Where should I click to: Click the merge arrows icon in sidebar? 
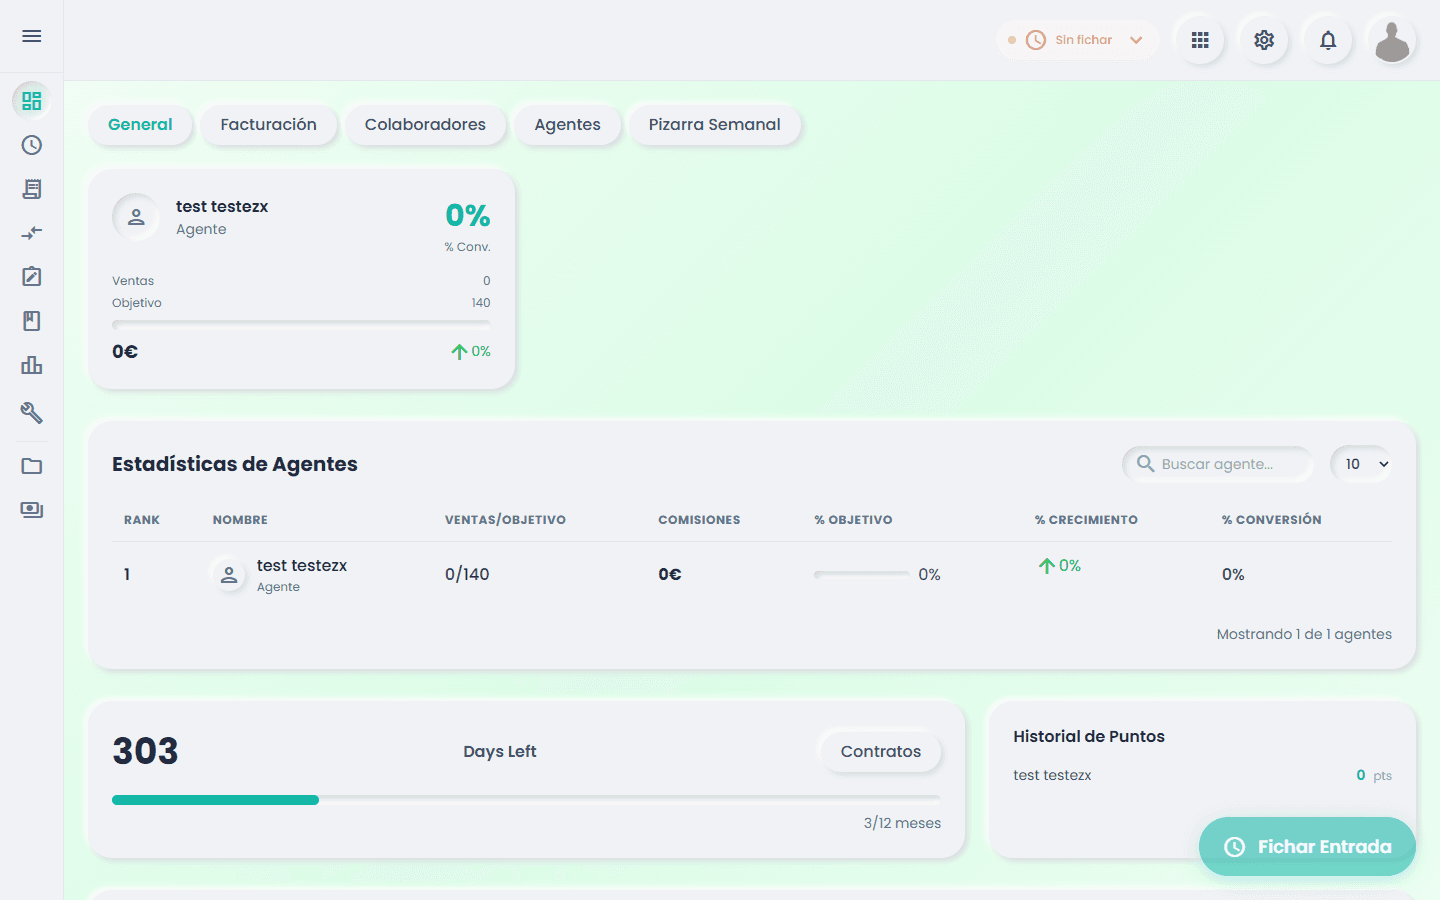pos(31,232)
